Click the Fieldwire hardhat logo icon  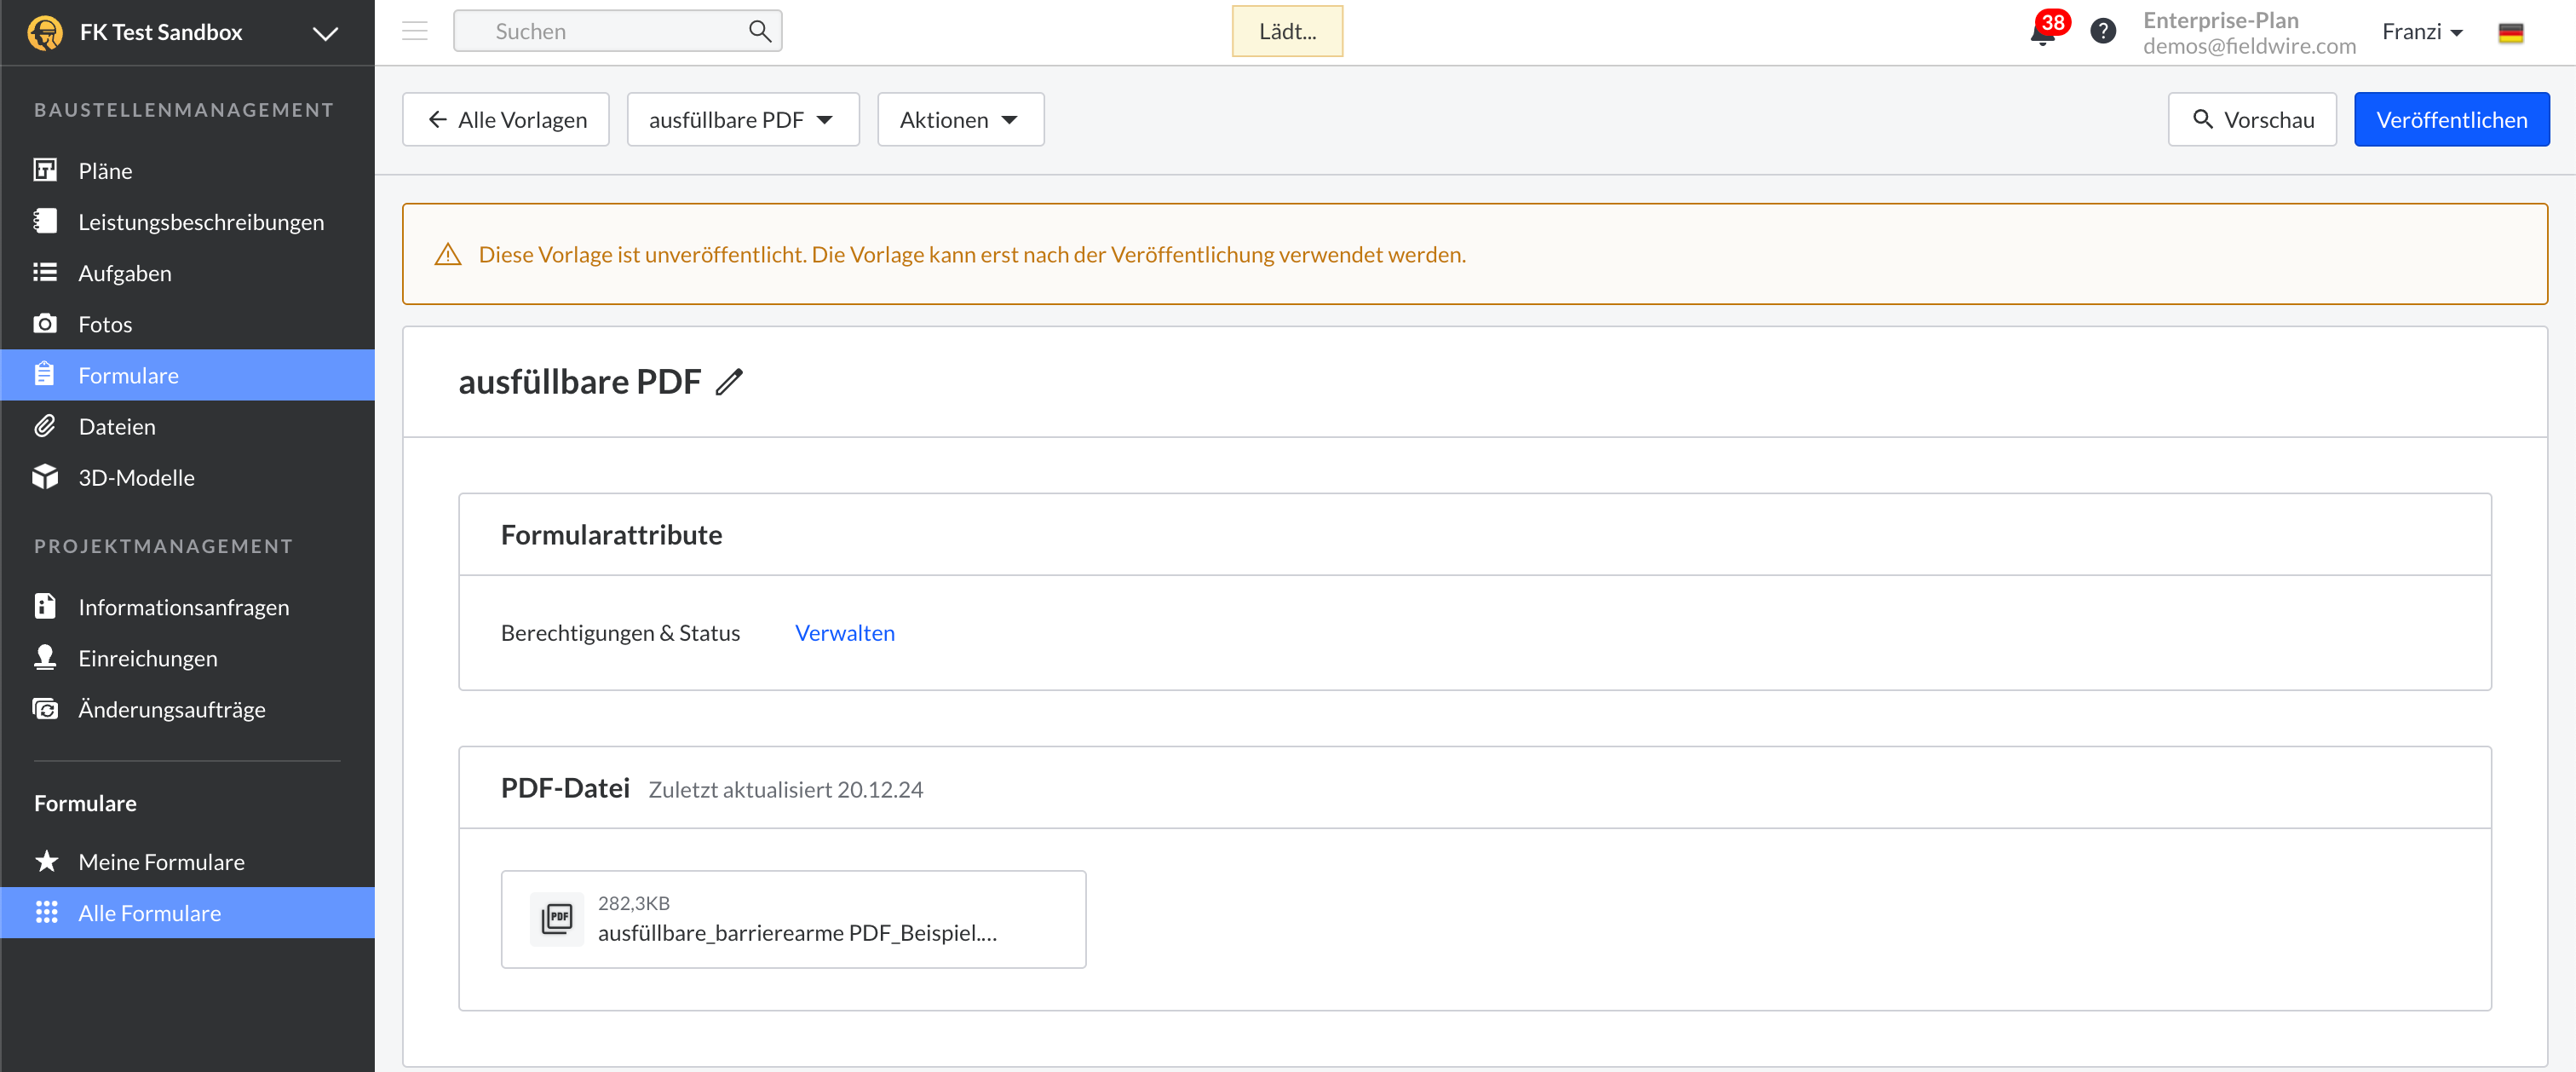point(45,32)
